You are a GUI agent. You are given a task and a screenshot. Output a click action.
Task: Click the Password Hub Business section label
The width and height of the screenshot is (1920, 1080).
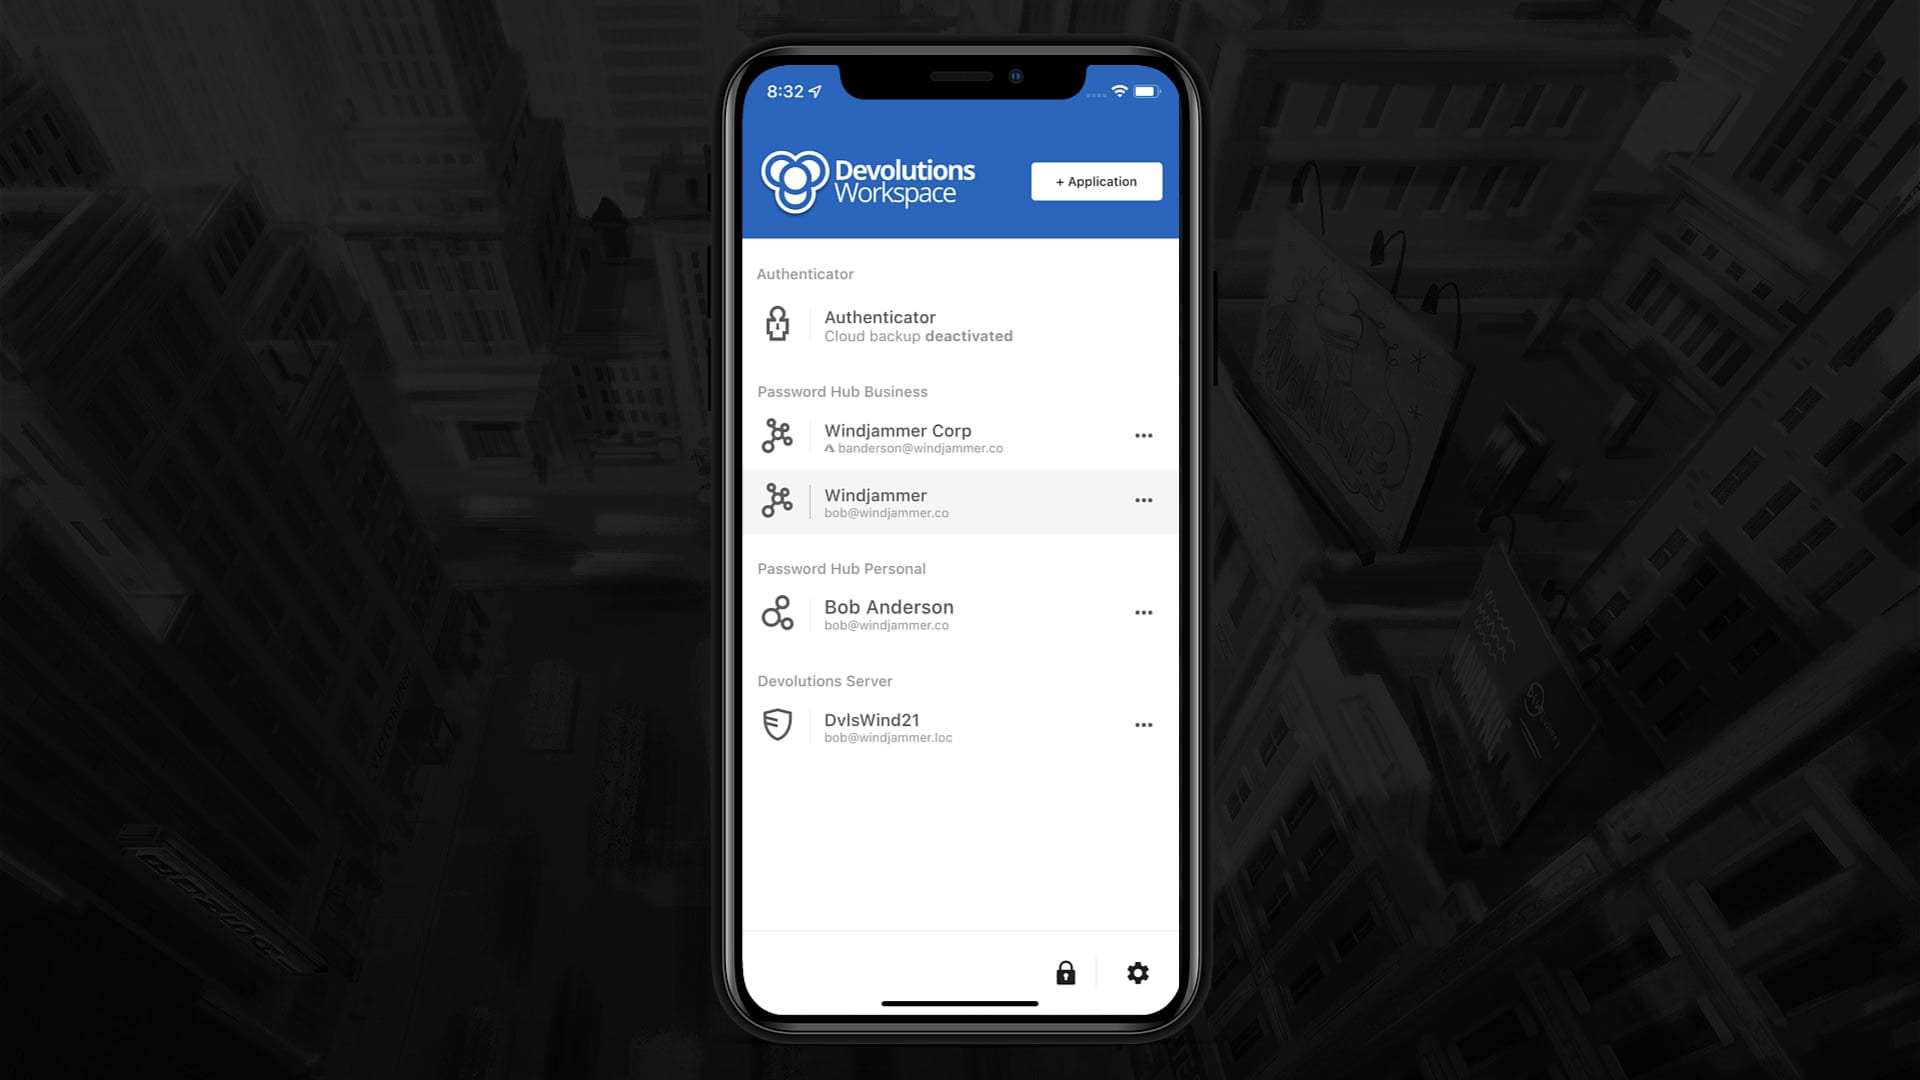point(843,392)
